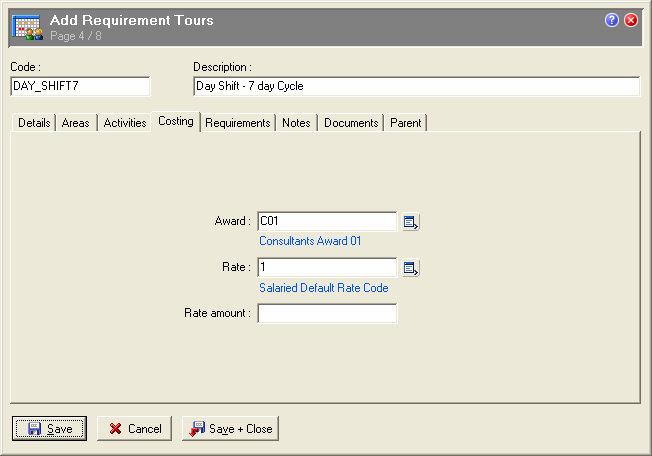
Task: Click the Add Requirement Tours calendar icon
Action: click(x=27, y=27)
